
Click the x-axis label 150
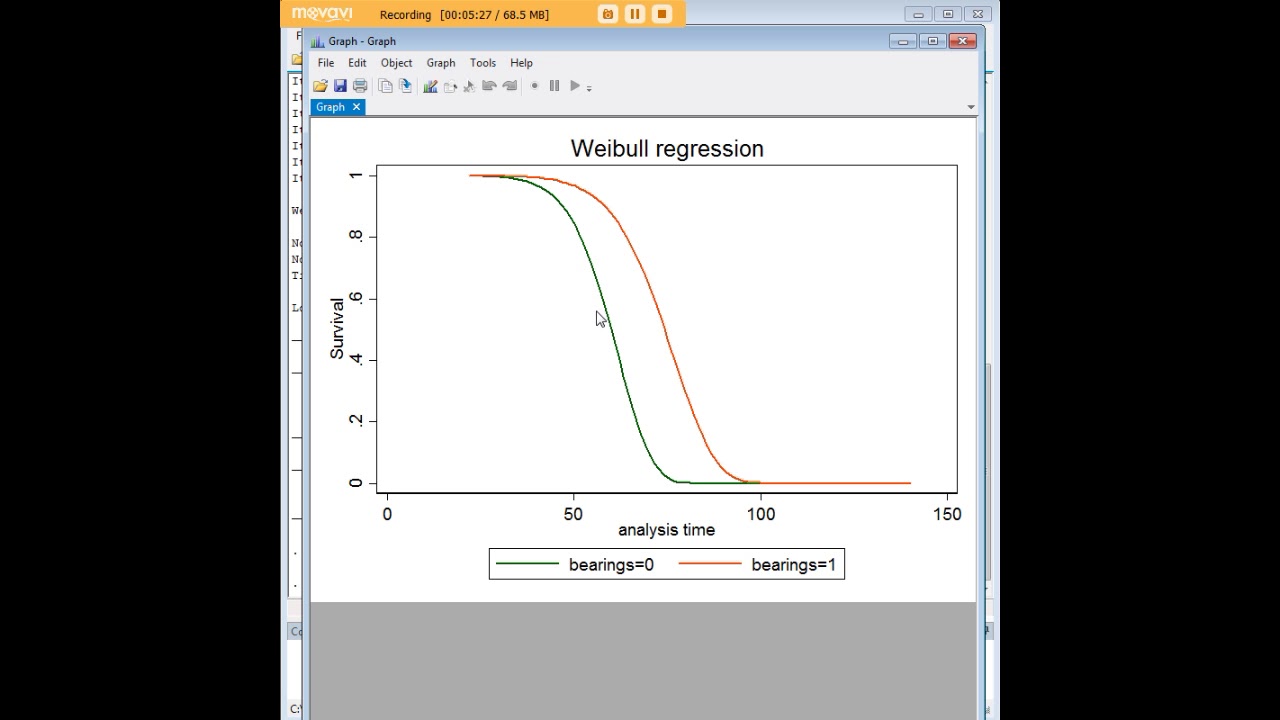click(947, 514)
